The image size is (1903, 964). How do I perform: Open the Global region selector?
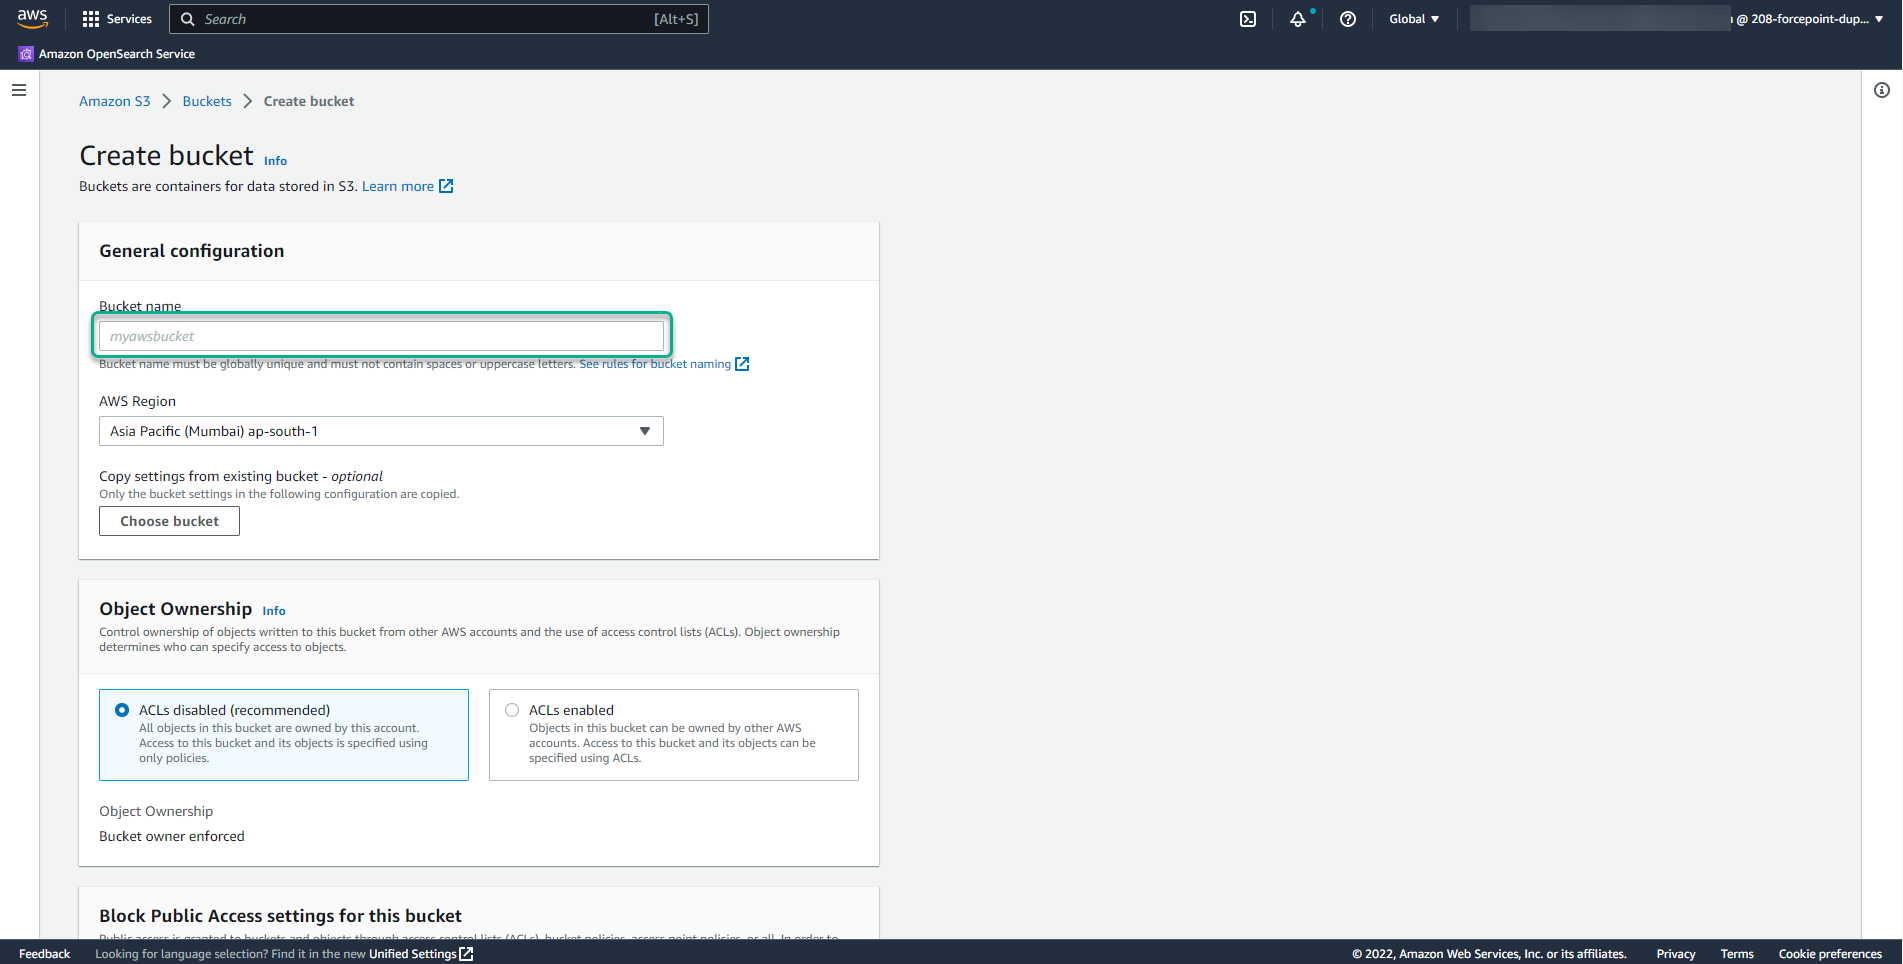pyautogui.click(x=1413, y=19)
